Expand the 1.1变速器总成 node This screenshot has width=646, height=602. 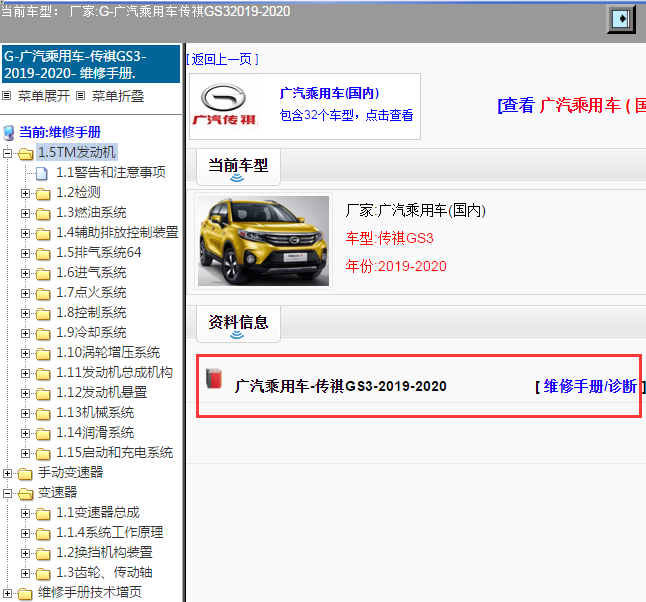tap(25, 513)
